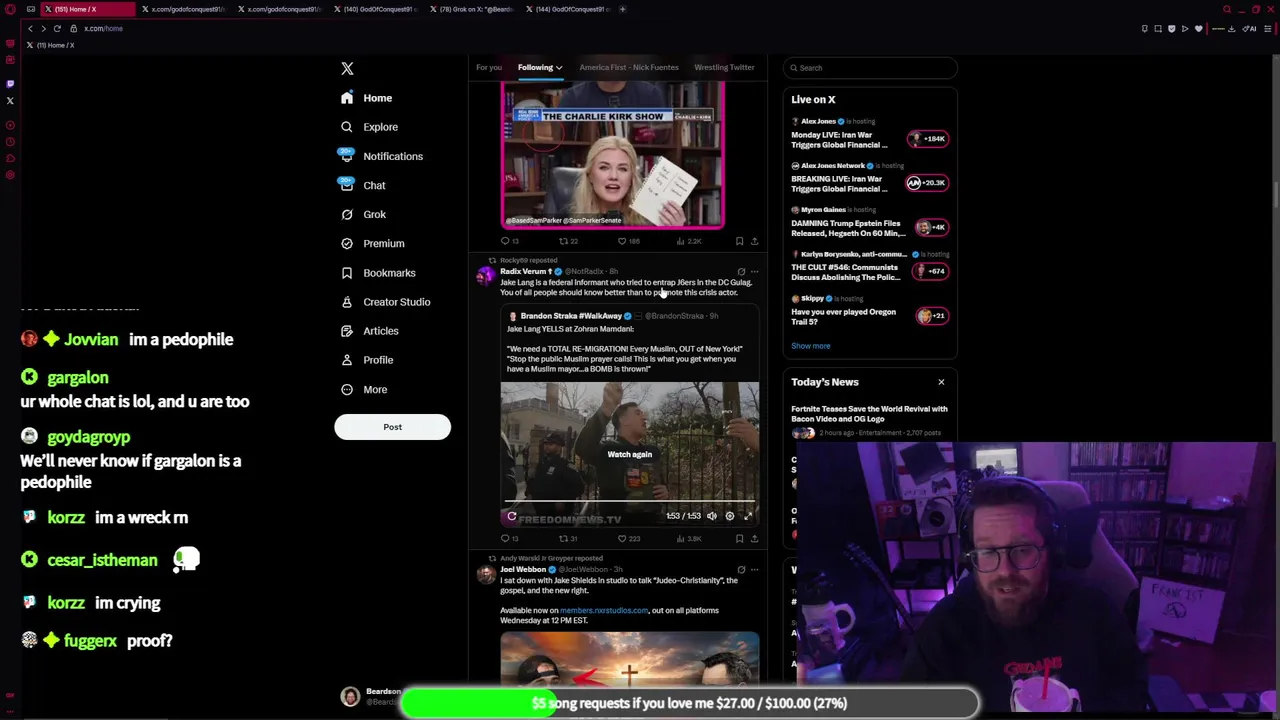
Task: Open the Following tab dropdown chevron
Action: (559, 68)
